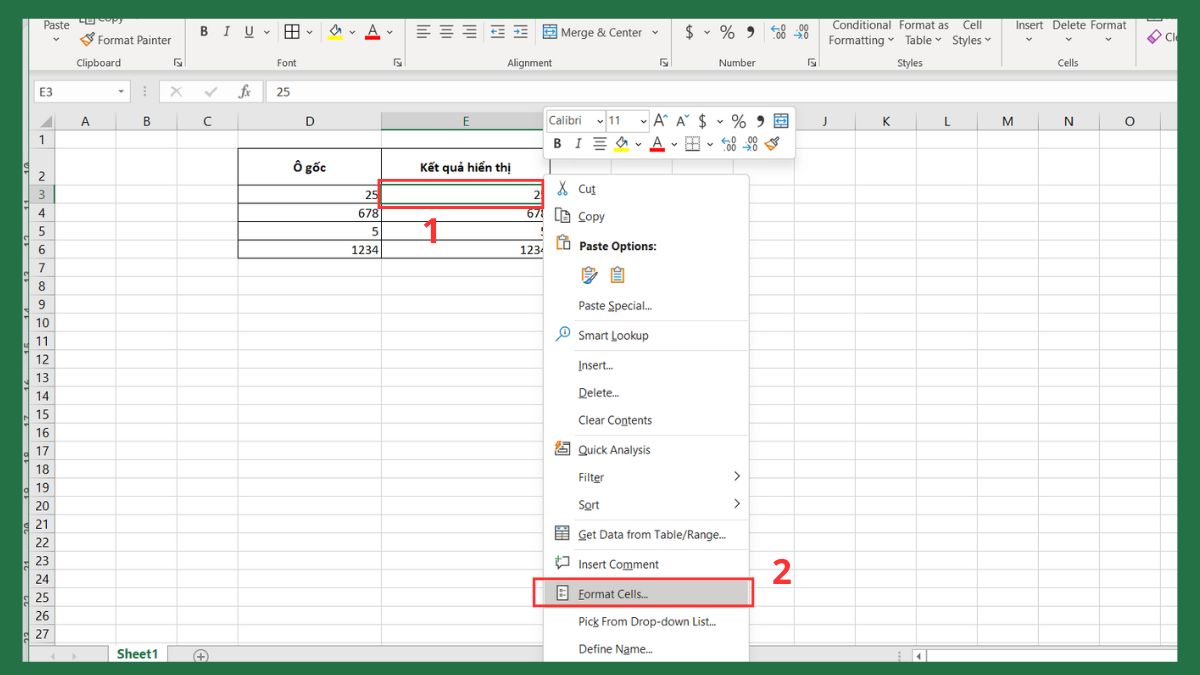Click the Insert Function fx icon
The width and height of the screenshot is (1200, 675).
pos(244,92)
